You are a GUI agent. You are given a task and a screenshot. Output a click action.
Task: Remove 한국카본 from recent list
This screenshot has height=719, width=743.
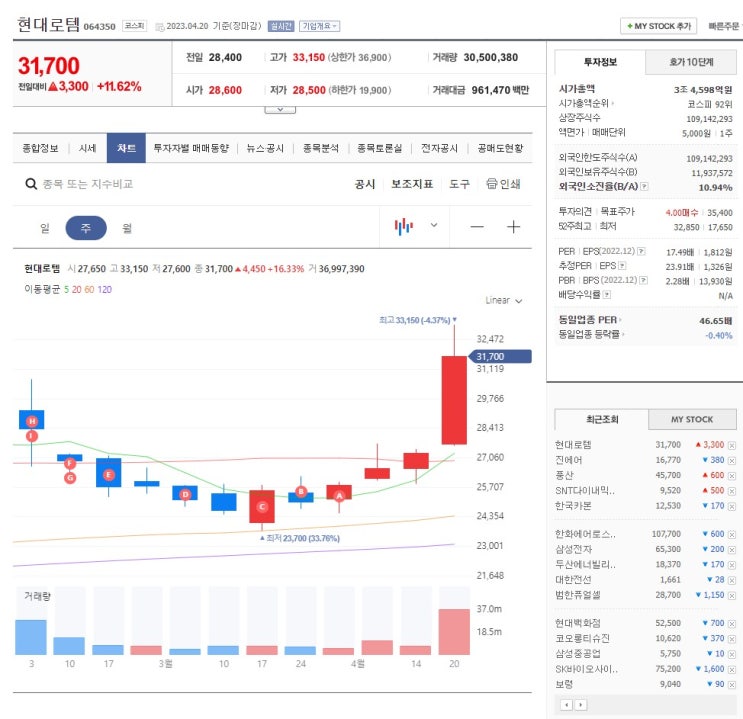coord(732,507)
